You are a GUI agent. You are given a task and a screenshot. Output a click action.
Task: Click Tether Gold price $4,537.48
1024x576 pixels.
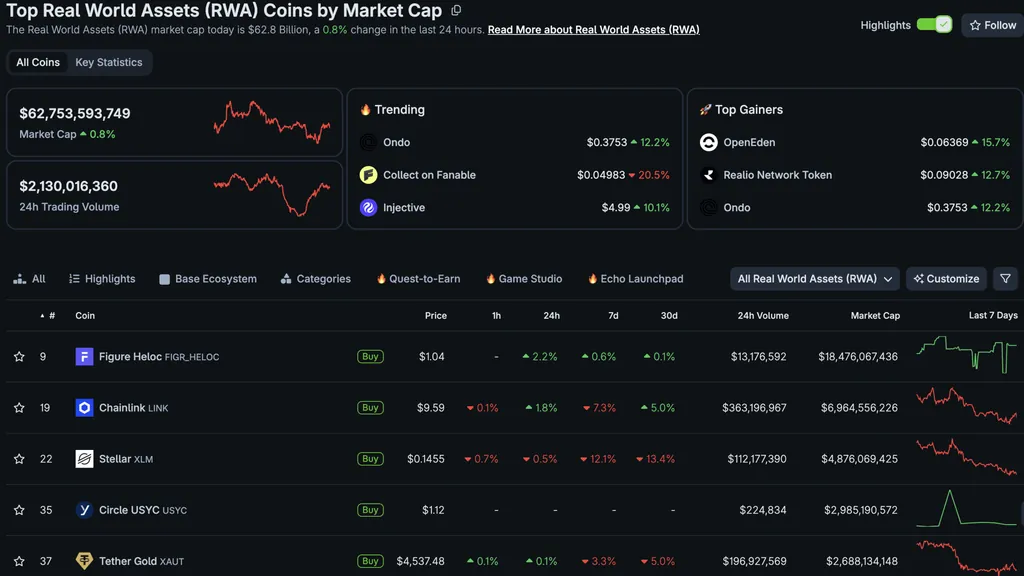tap(421, 561)
